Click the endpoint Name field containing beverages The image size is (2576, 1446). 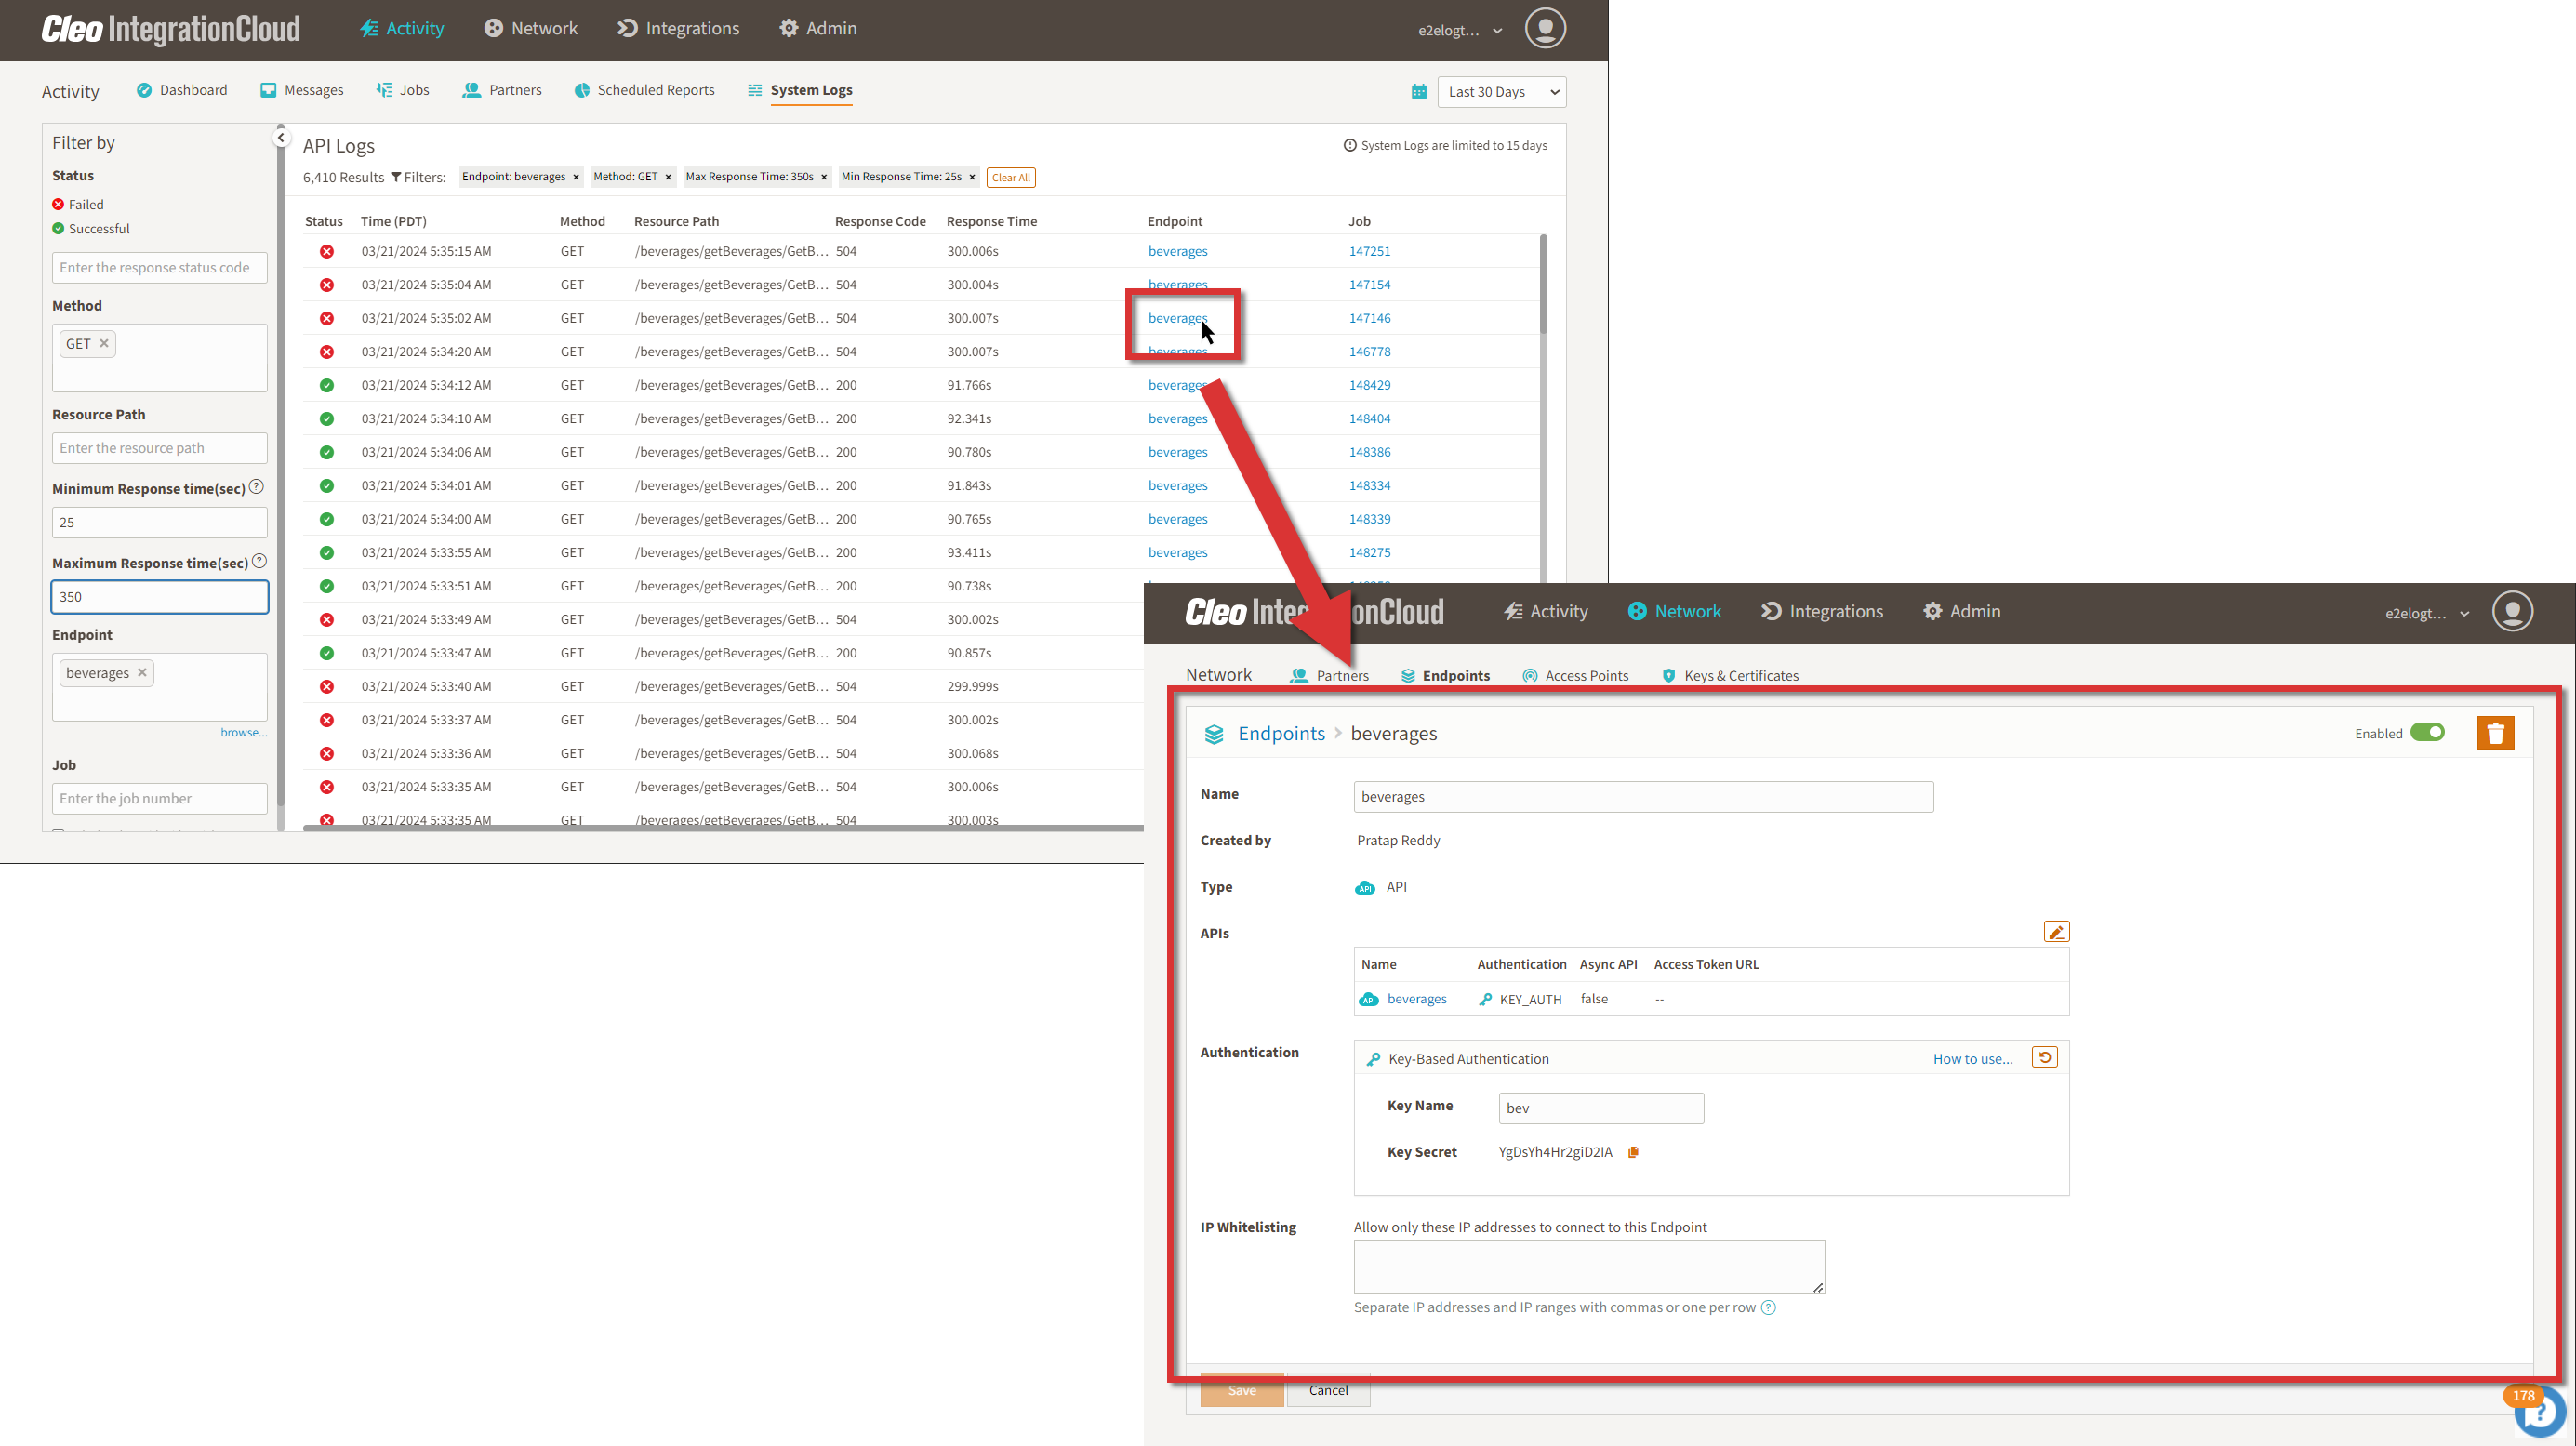pos(1643,797)
